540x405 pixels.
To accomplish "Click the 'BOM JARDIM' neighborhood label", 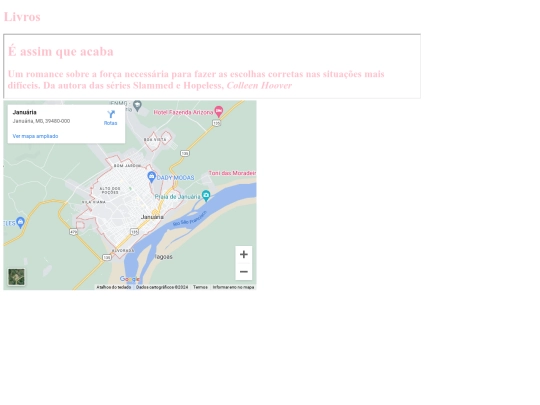I will point(127,166).
